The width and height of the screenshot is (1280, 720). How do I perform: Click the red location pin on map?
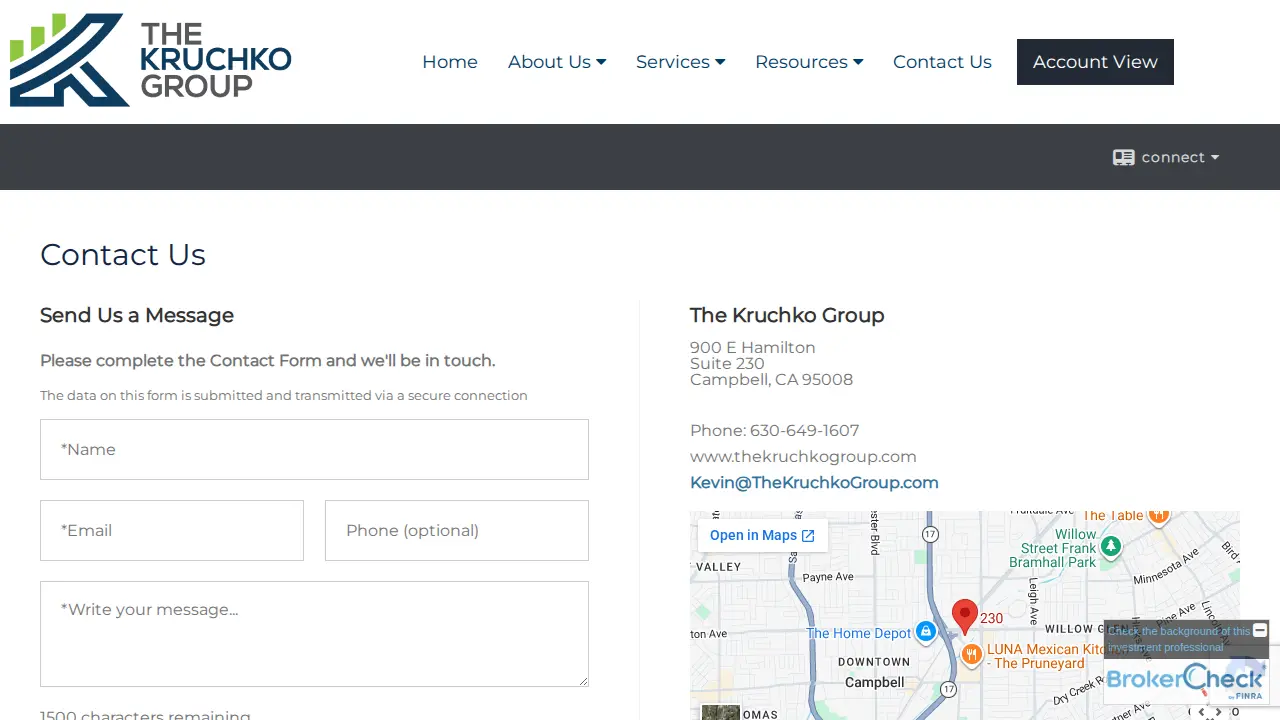point(964,616)
